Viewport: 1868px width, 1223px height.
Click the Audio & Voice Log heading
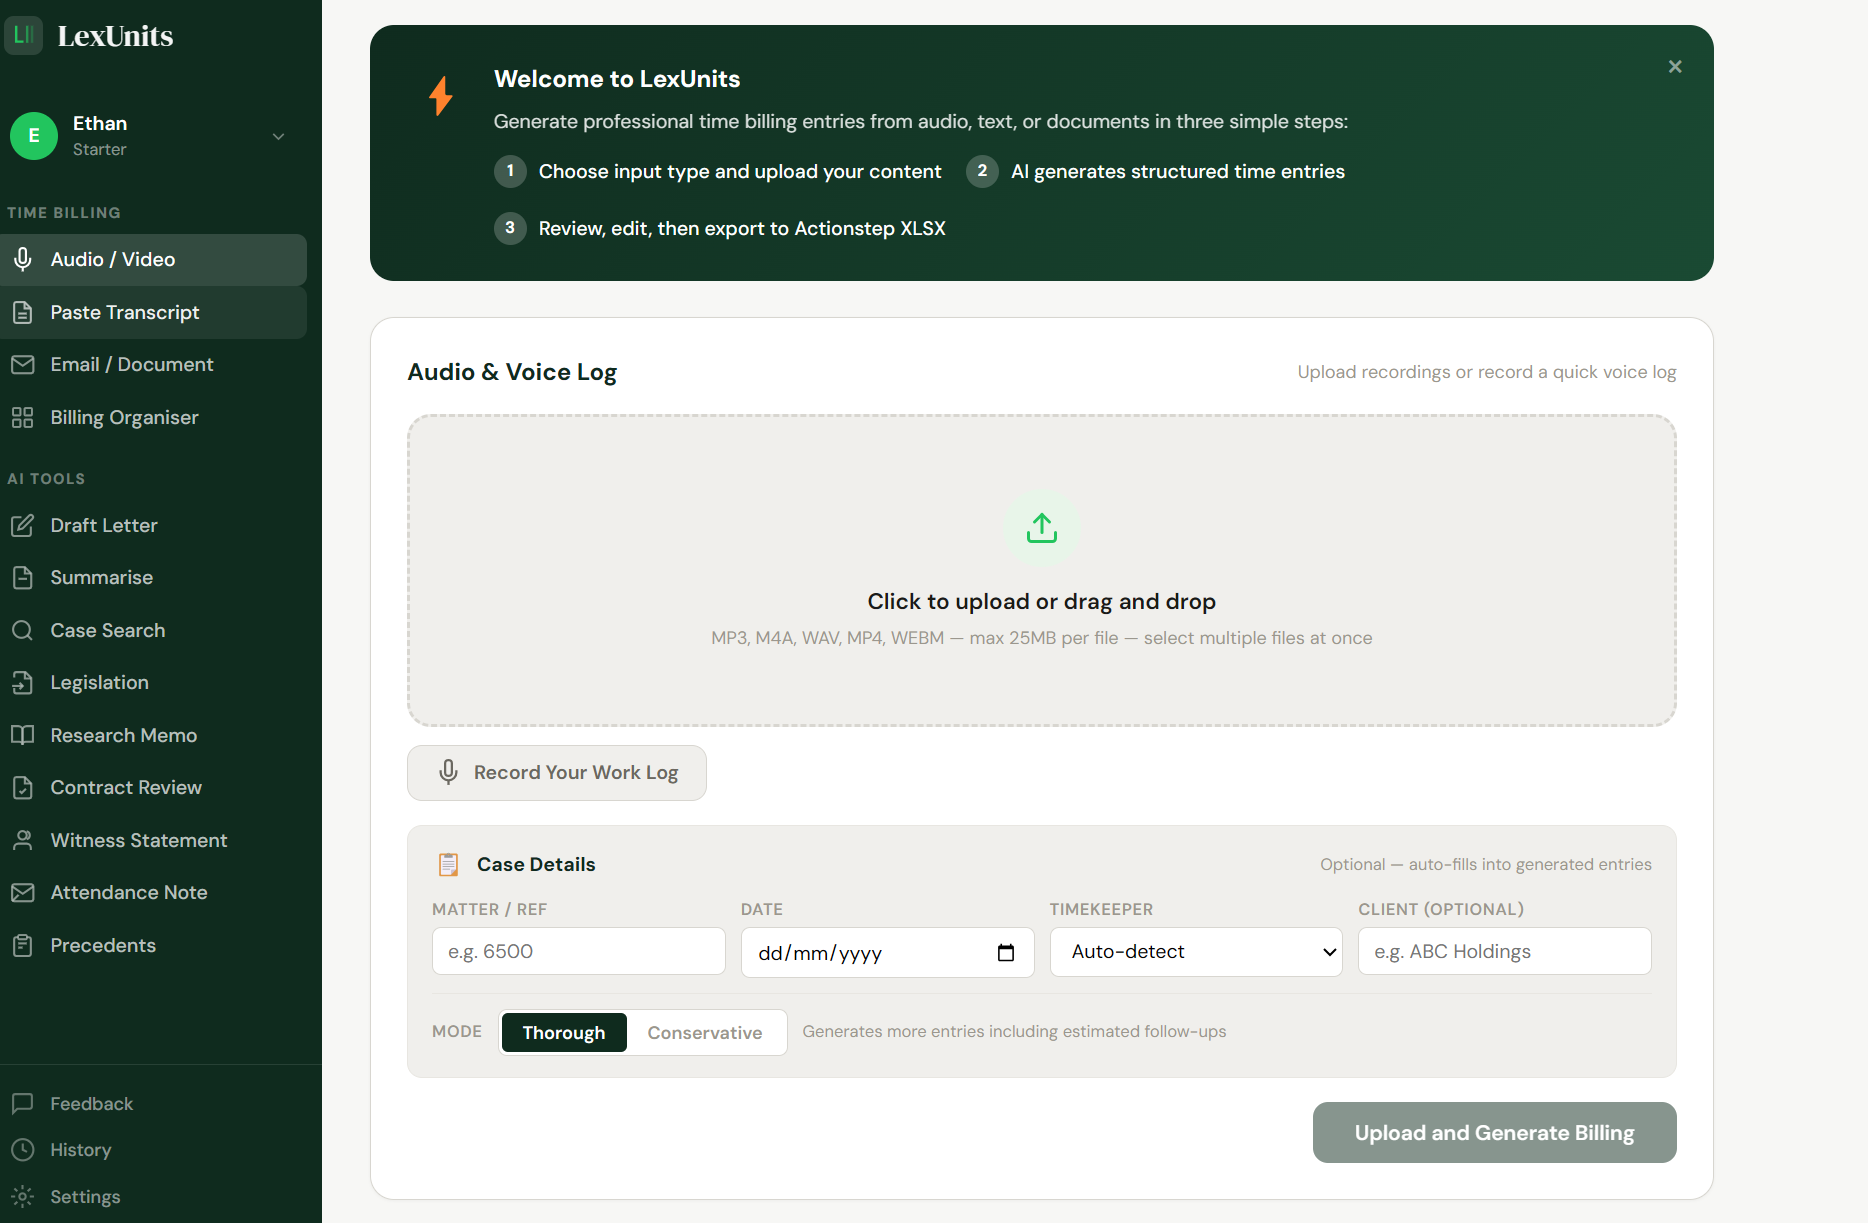coord(513,372)
